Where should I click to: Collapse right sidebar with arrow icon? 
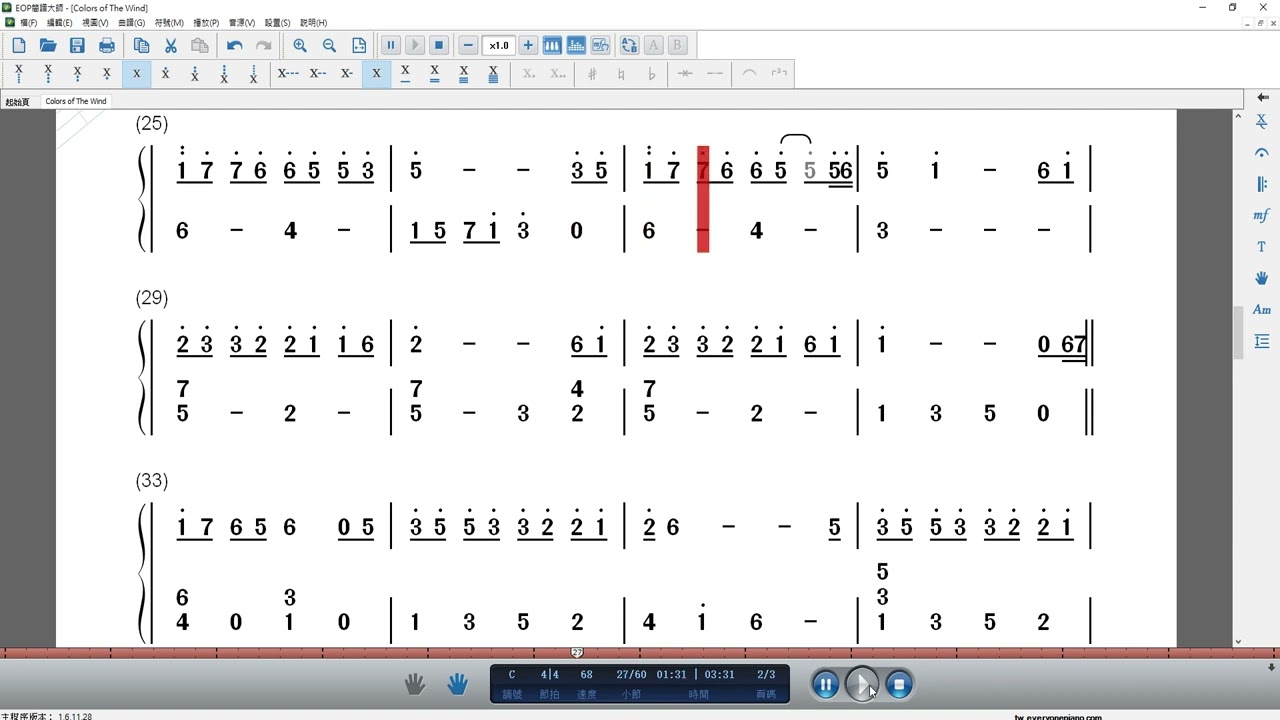(1262, 97)
